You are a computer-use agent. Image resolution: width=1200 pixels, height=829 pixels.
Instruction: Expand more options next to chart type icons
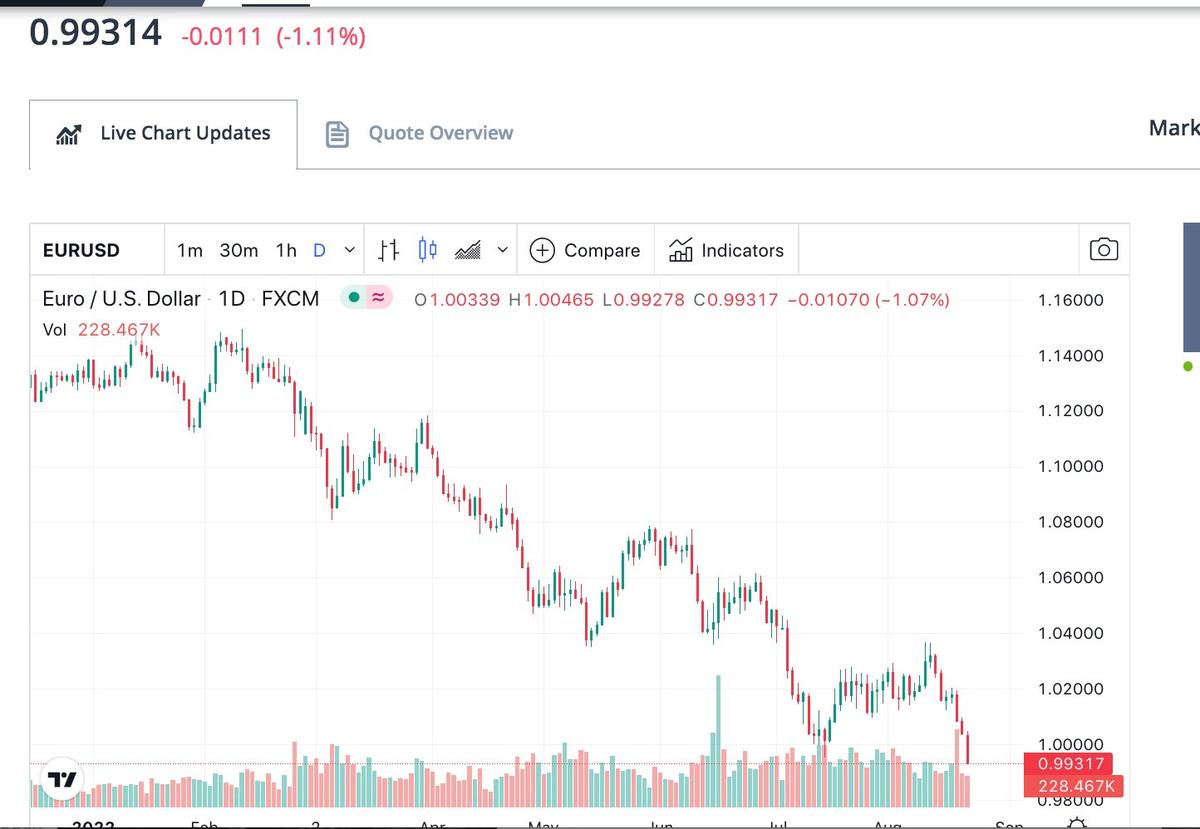click(x=502, y=250)
